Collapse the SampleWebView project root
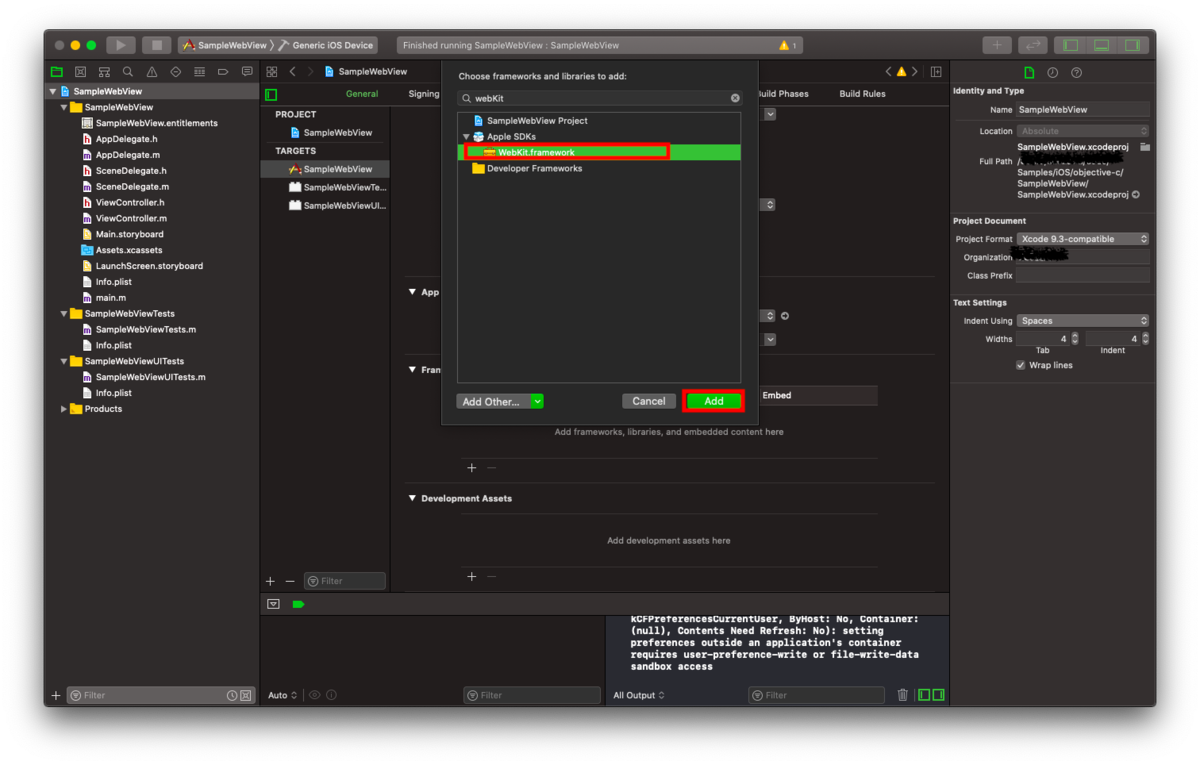This screenshot has height=765, width=1200. (x=53, y=91)
